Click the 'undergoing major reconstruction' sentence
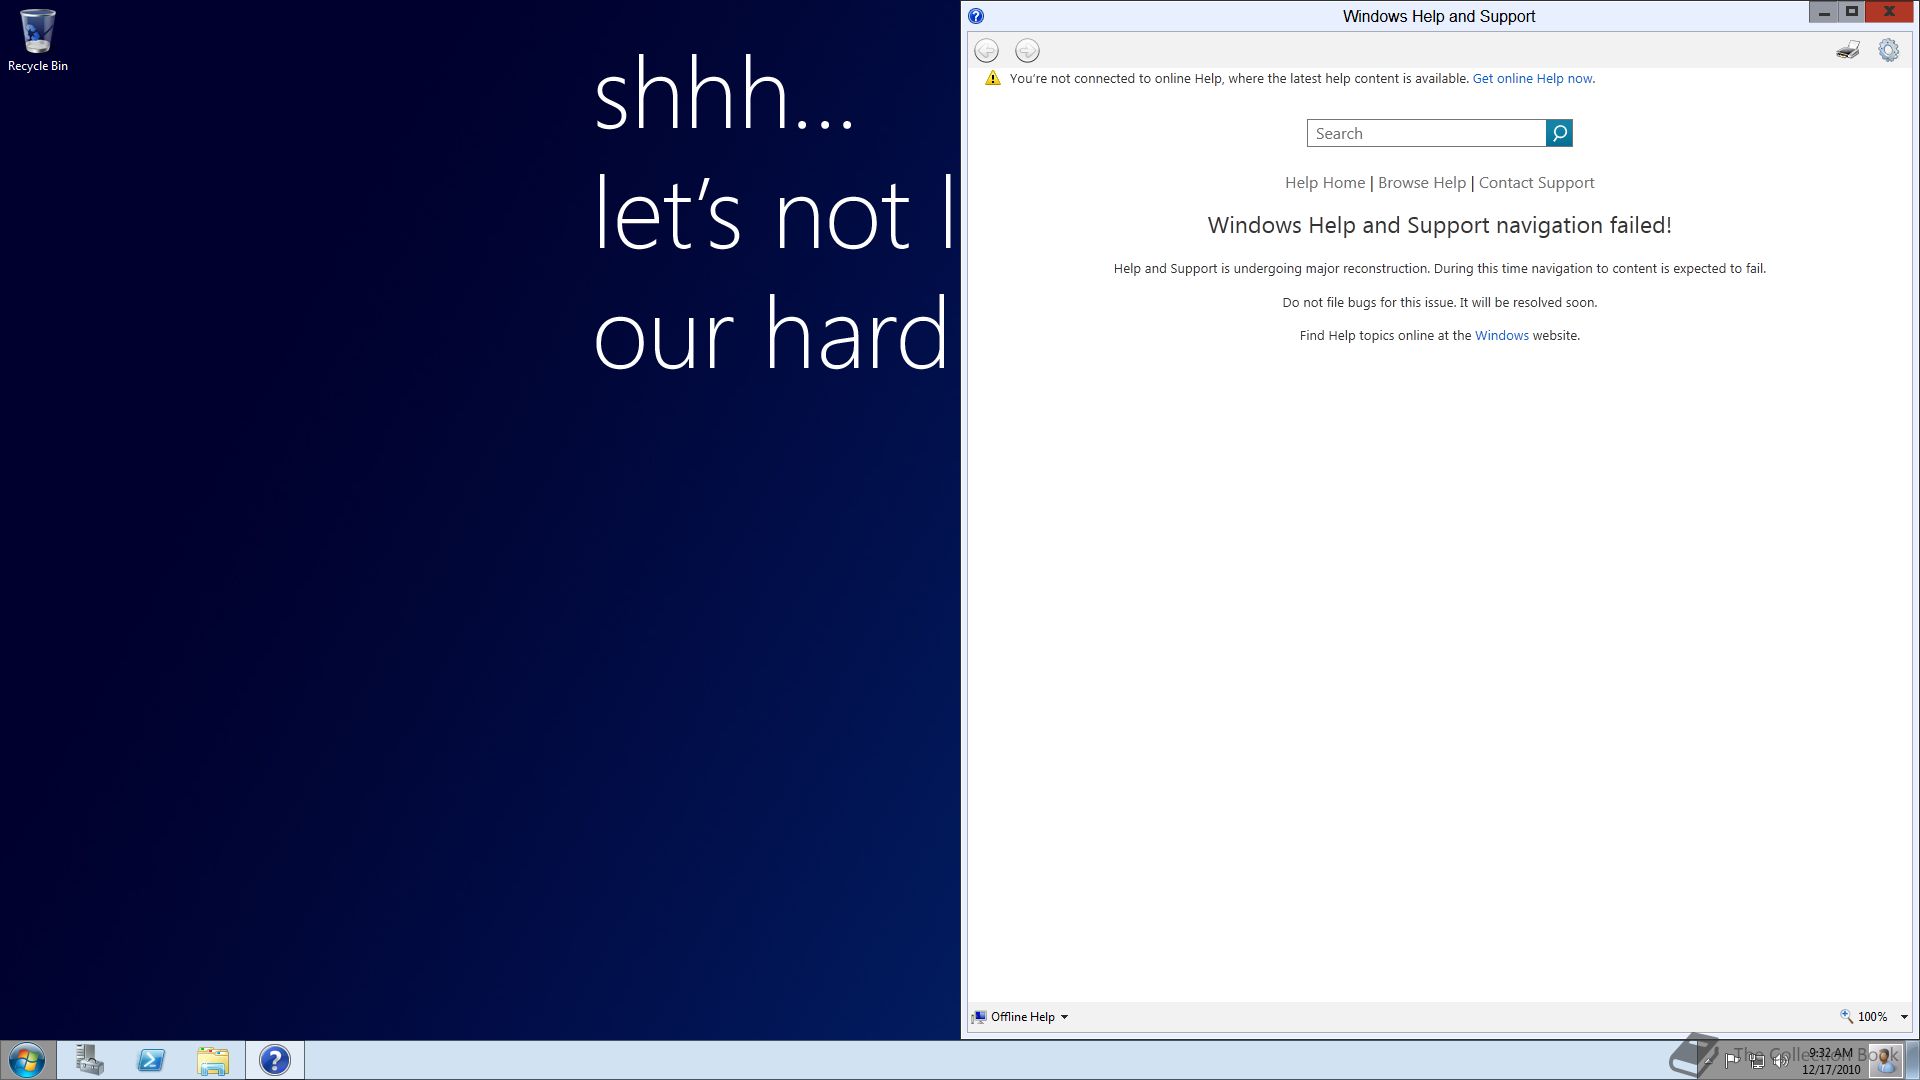This screenshot has width=1920, height=1080. pos(1440,268)
